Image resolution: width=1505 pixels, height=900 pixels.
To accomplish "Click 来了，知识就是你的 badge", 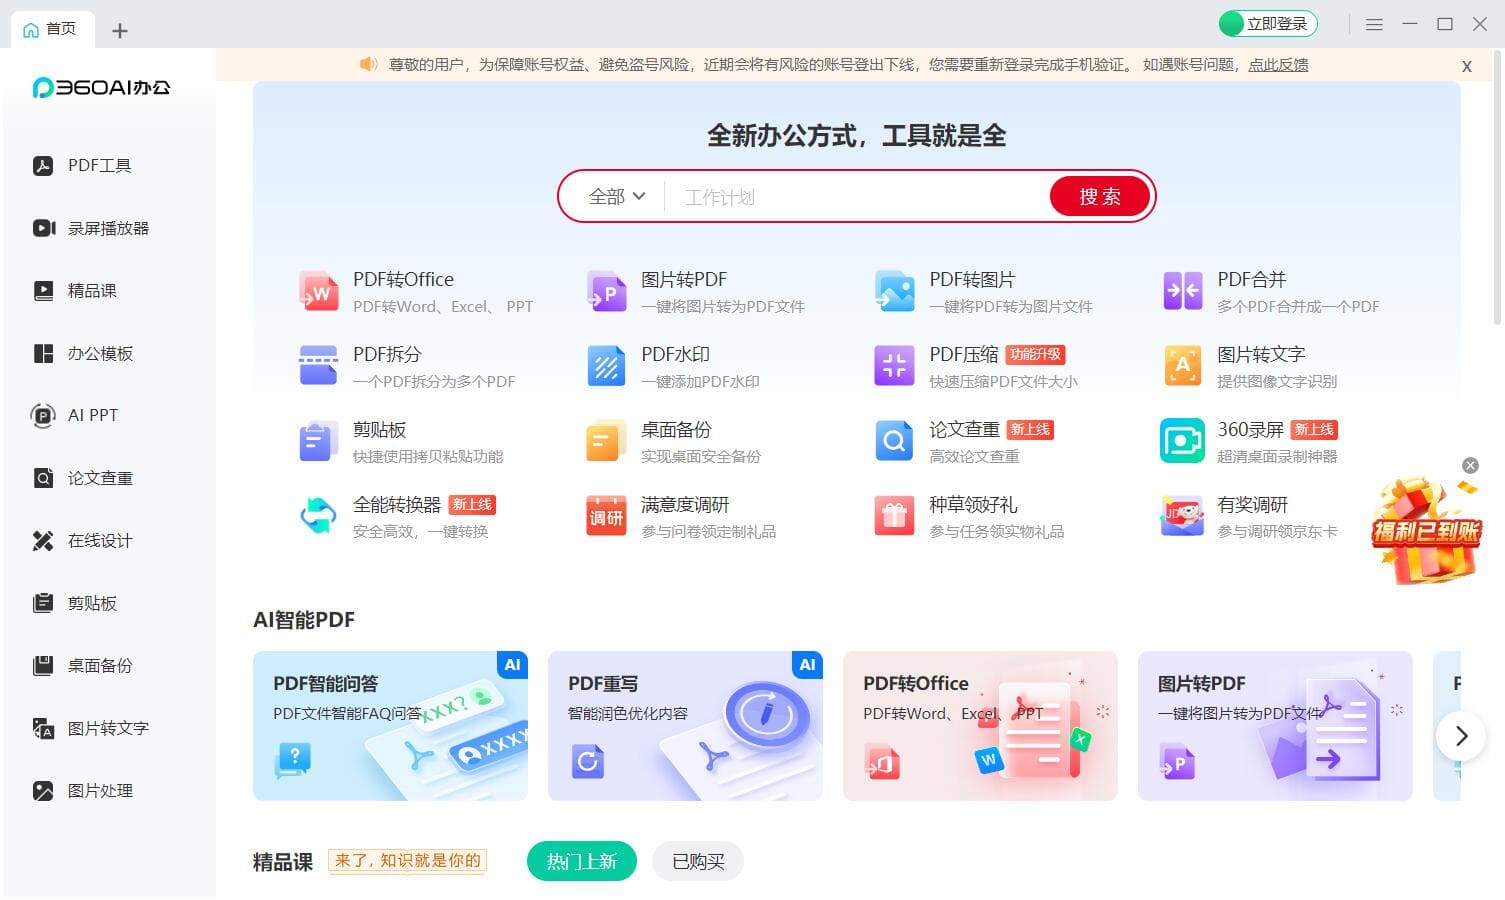I will pyautogui.click(x=407, y=861).
